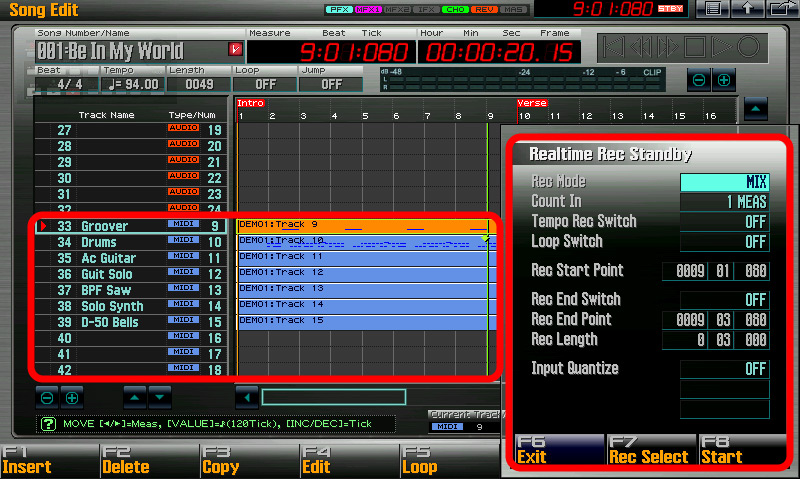Select the F2 Delete function tab
Viewport: 800px width, 479px height.
[x=149, y=461]
